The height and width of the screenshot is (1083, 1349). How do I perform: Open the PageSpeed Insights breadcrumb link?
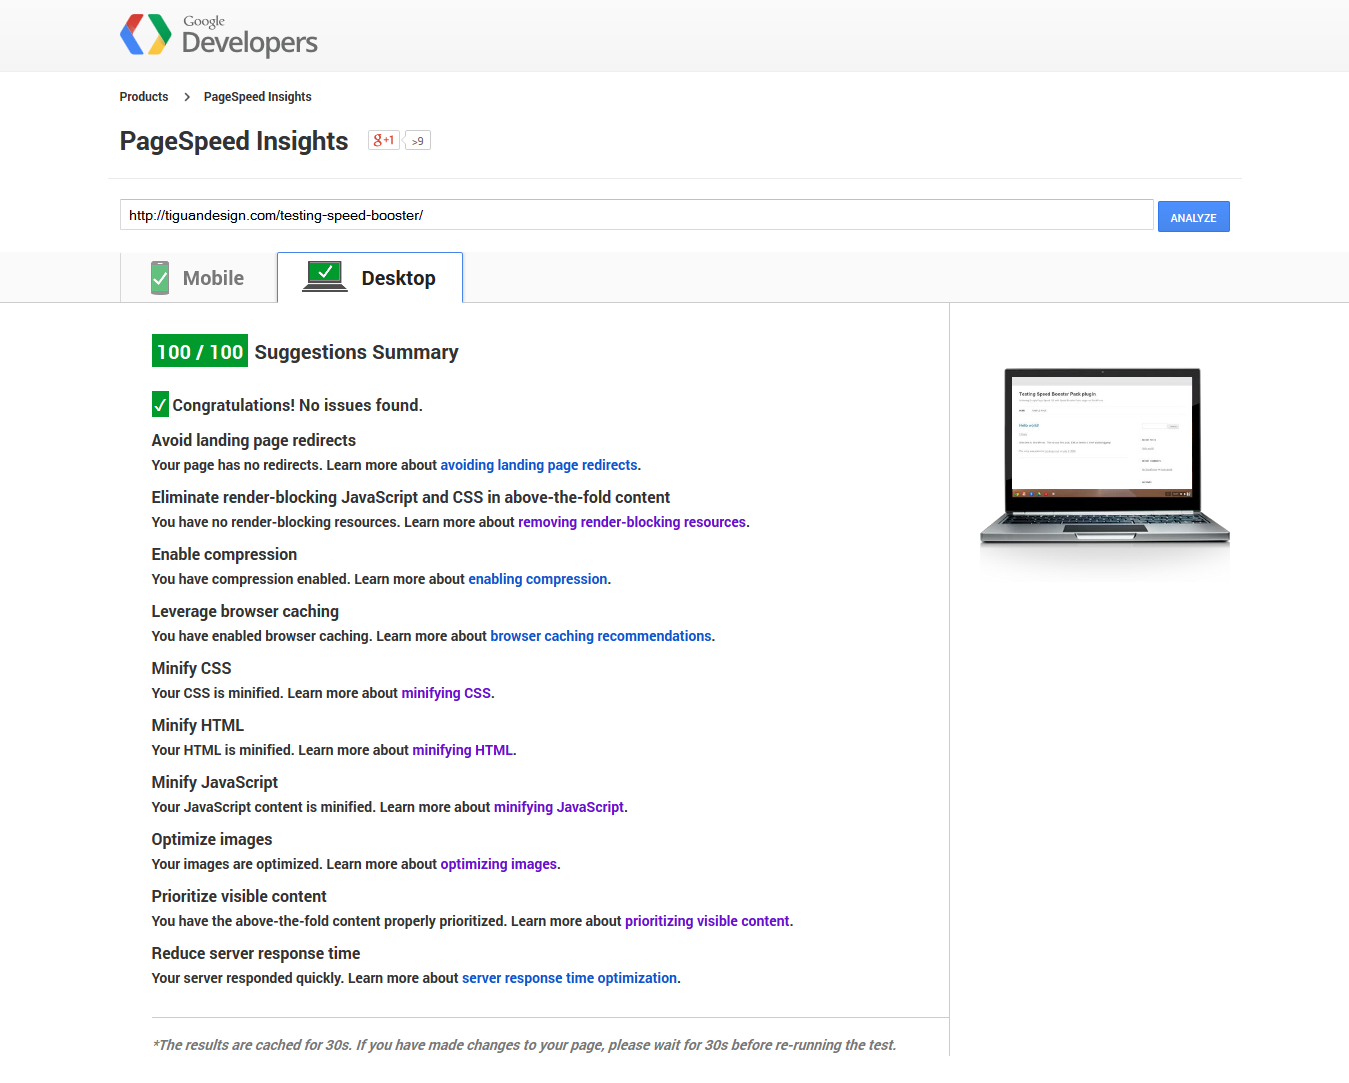click(x=258, y=97)
